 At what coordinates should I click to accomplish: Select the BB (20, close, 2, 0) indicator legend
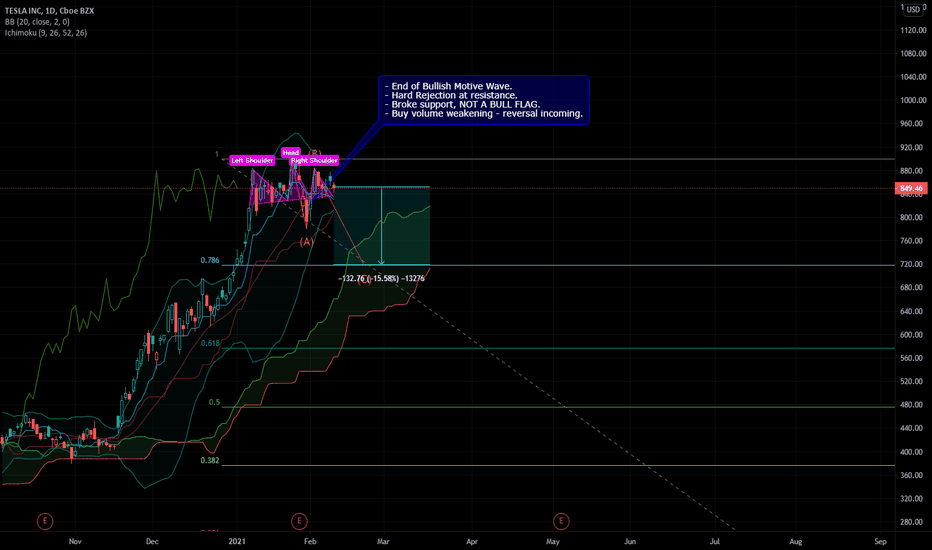pos(37,22)
